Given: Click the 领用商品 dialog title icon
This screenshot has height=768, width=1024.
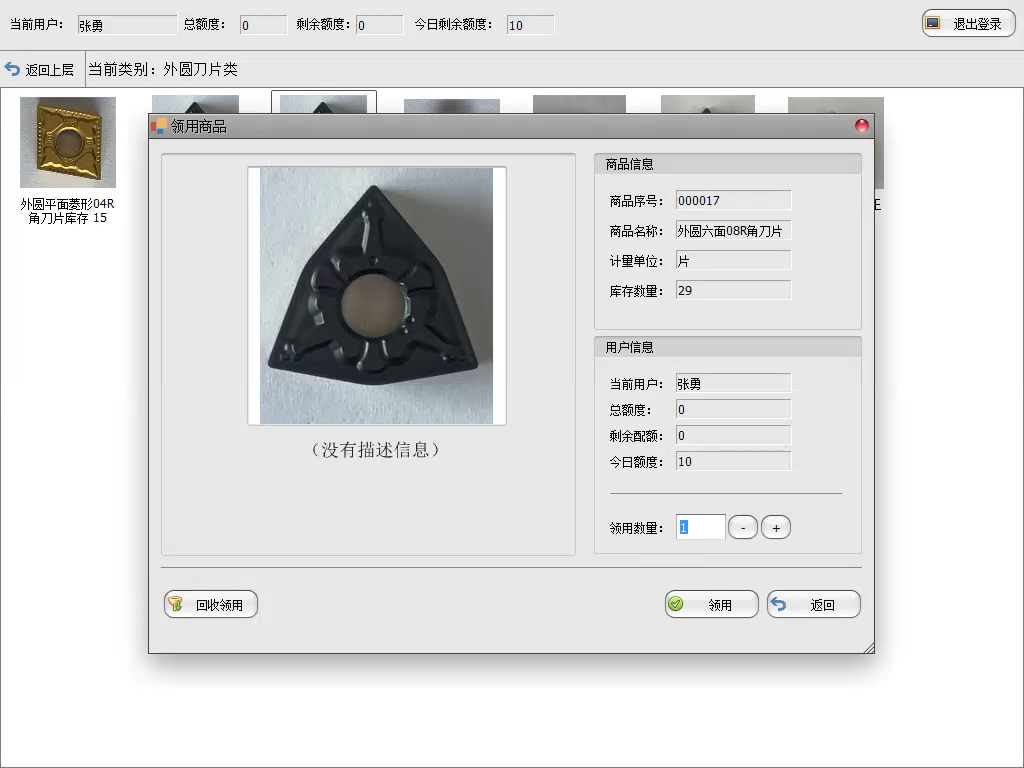Looking at the screenshot, I should point(159,126).
